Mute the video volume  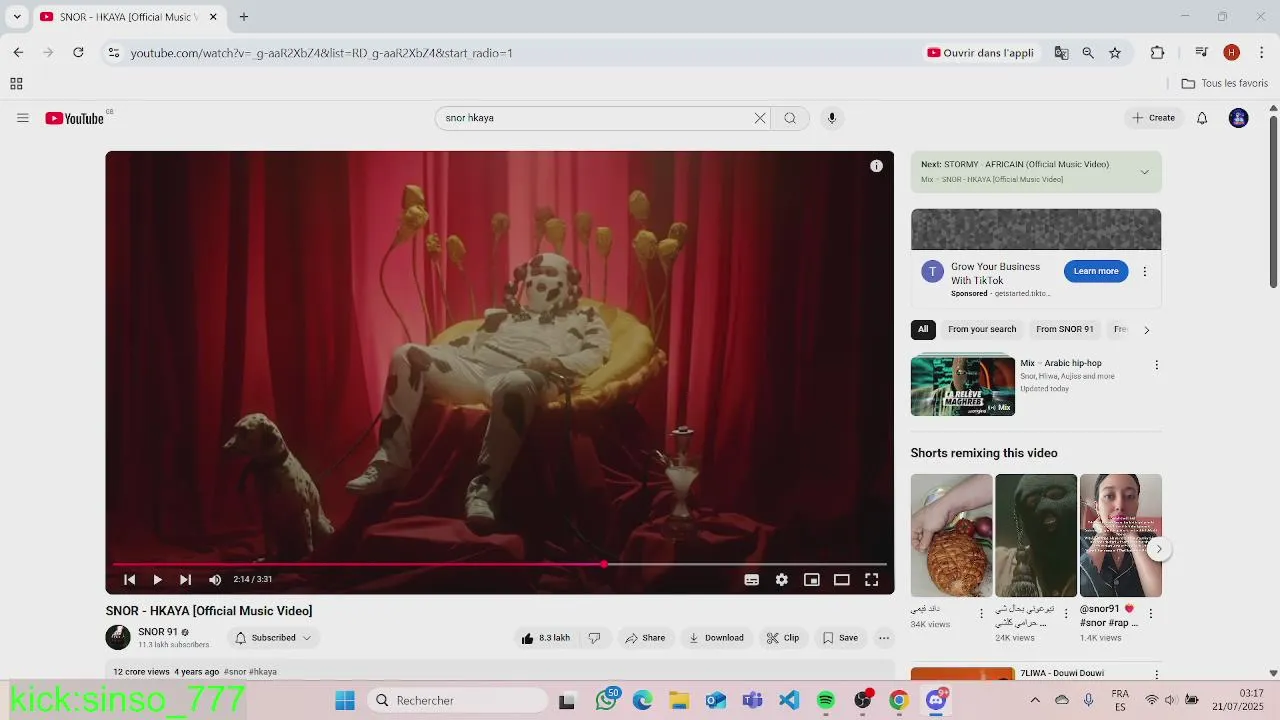(x=214, y=579)
